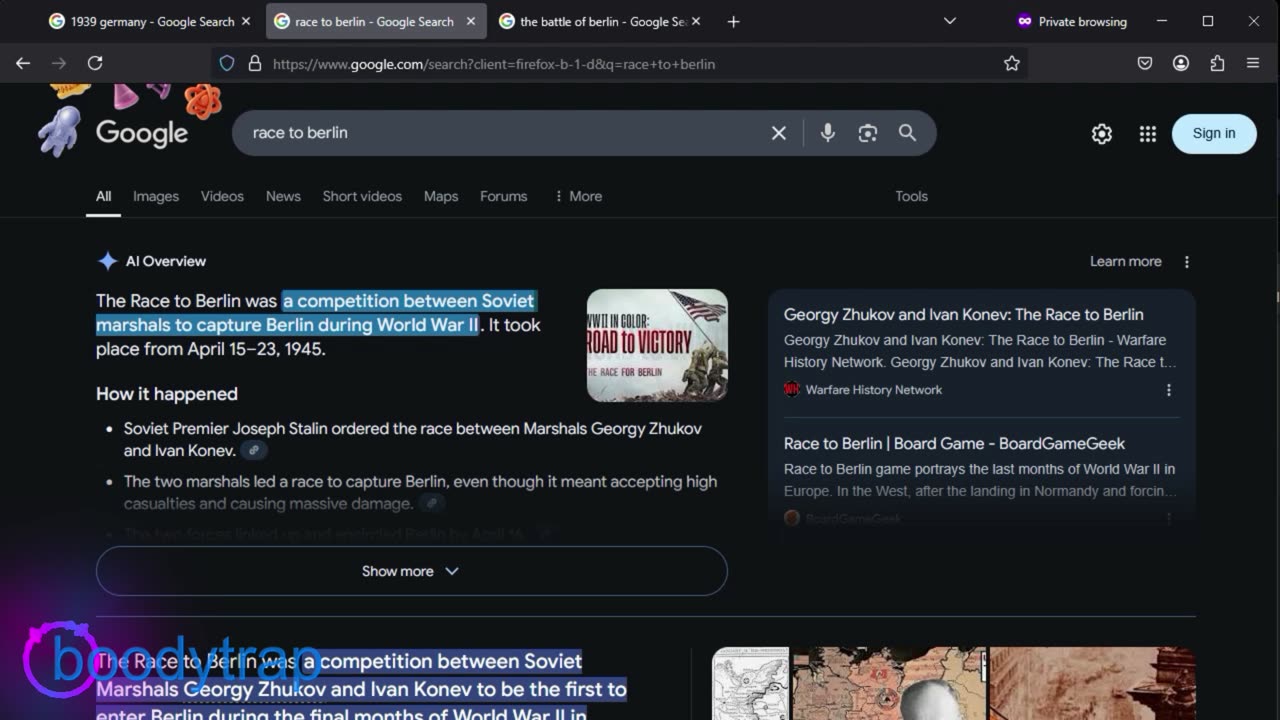The width and height of the screenshot is (1280, 720).
Task: Click the address bar URL
Action: 494,64
